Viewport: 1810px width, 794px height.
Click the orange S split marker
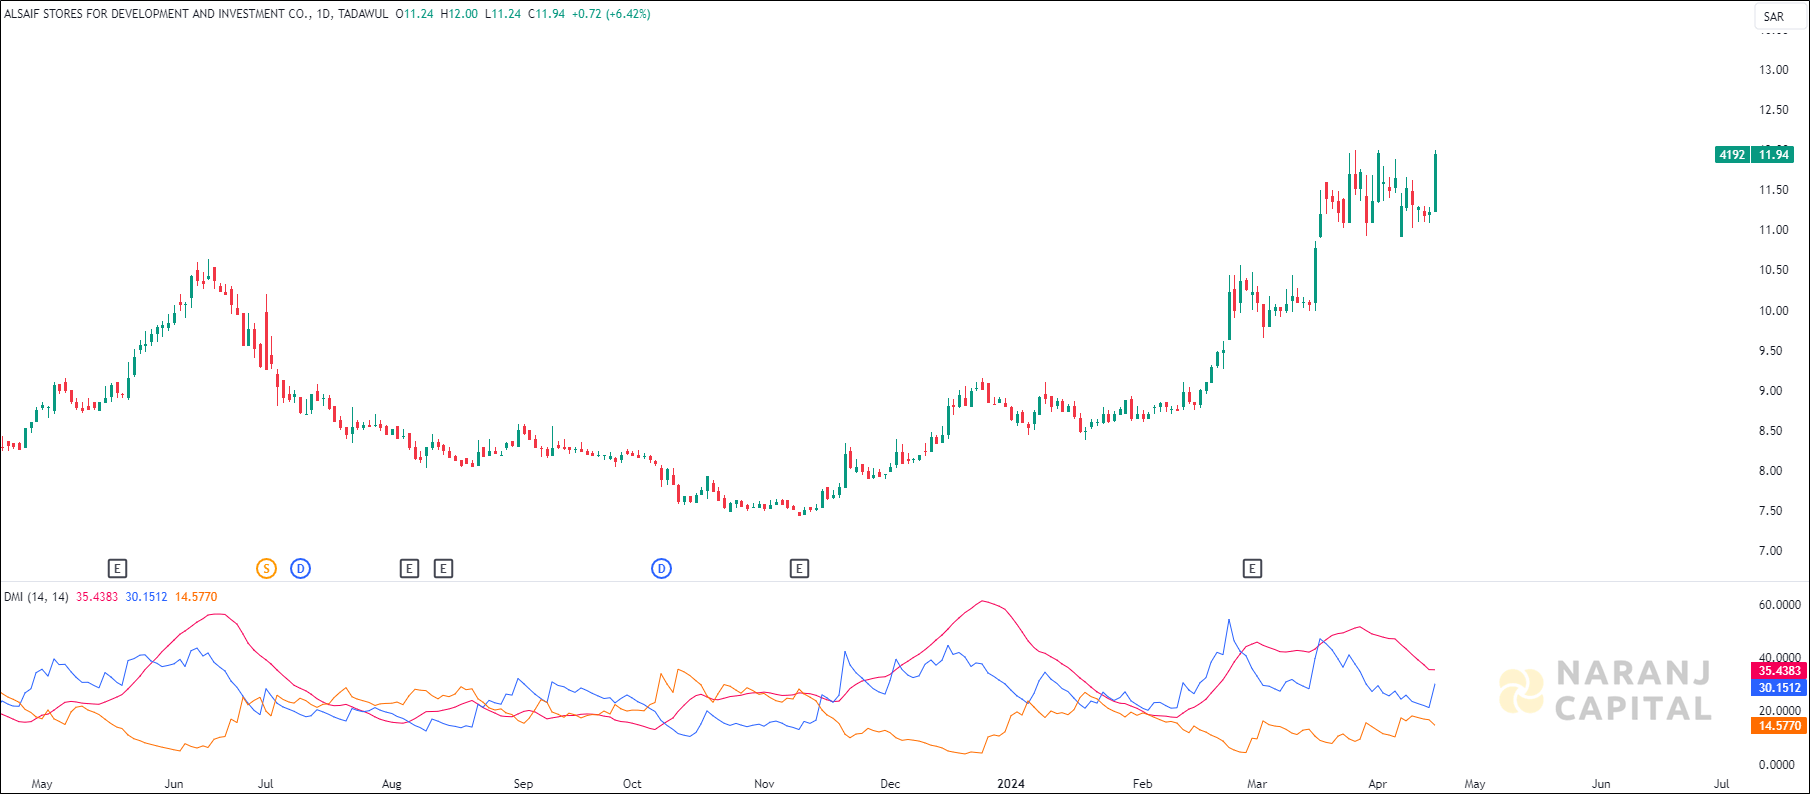tap(266, 569)
